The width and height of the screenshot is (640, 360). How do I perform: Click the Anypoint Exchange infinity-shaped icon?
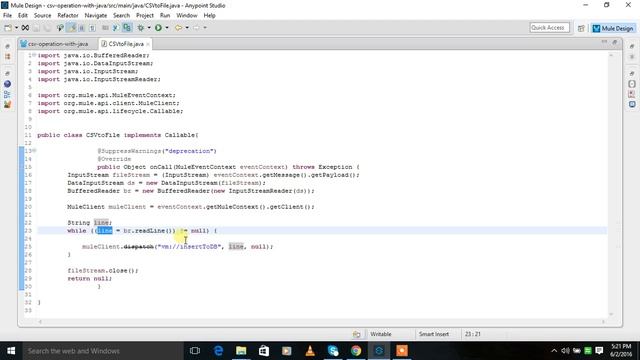point(25,28)
